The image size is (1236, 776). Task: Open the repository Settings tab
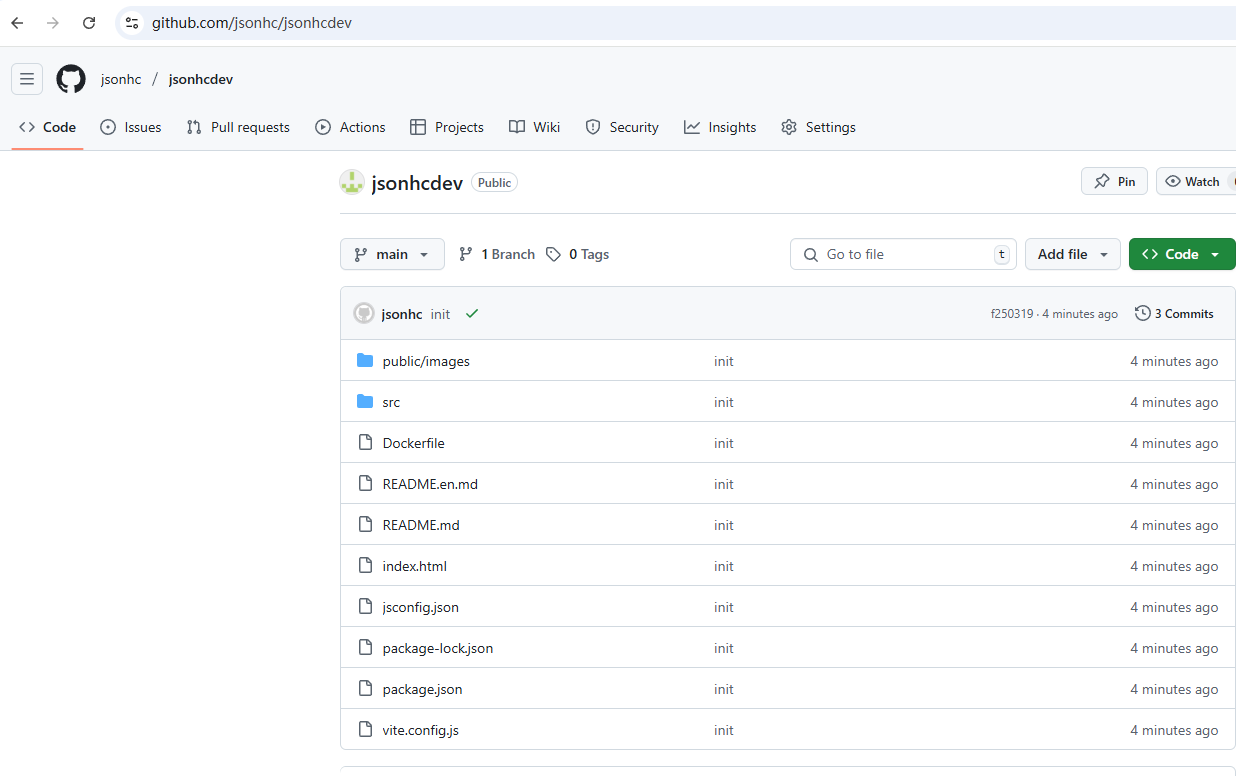click(x=818, y=127)
